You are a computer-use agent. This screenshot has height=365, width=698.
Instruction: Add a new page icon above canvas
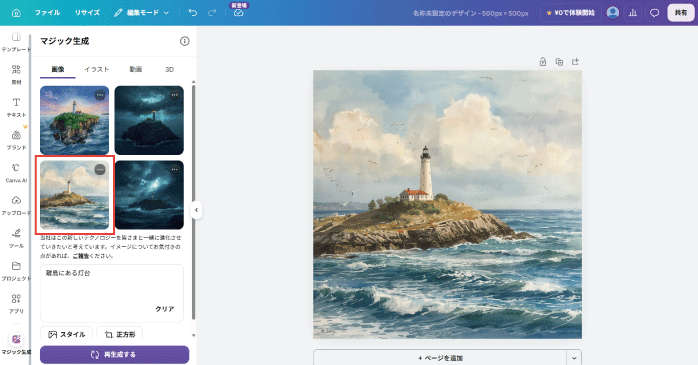[x=576, y=62]
